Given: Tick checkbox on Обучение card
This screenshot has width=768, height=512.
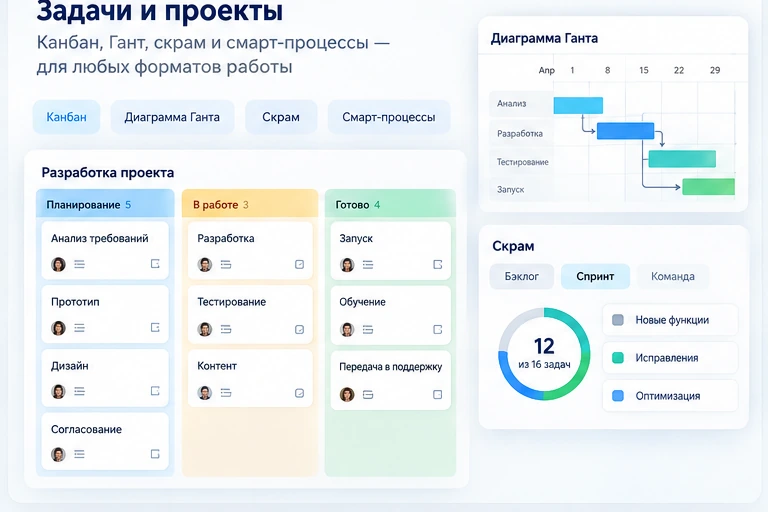Looking at the screenshot, I should (x=438, y=329).
